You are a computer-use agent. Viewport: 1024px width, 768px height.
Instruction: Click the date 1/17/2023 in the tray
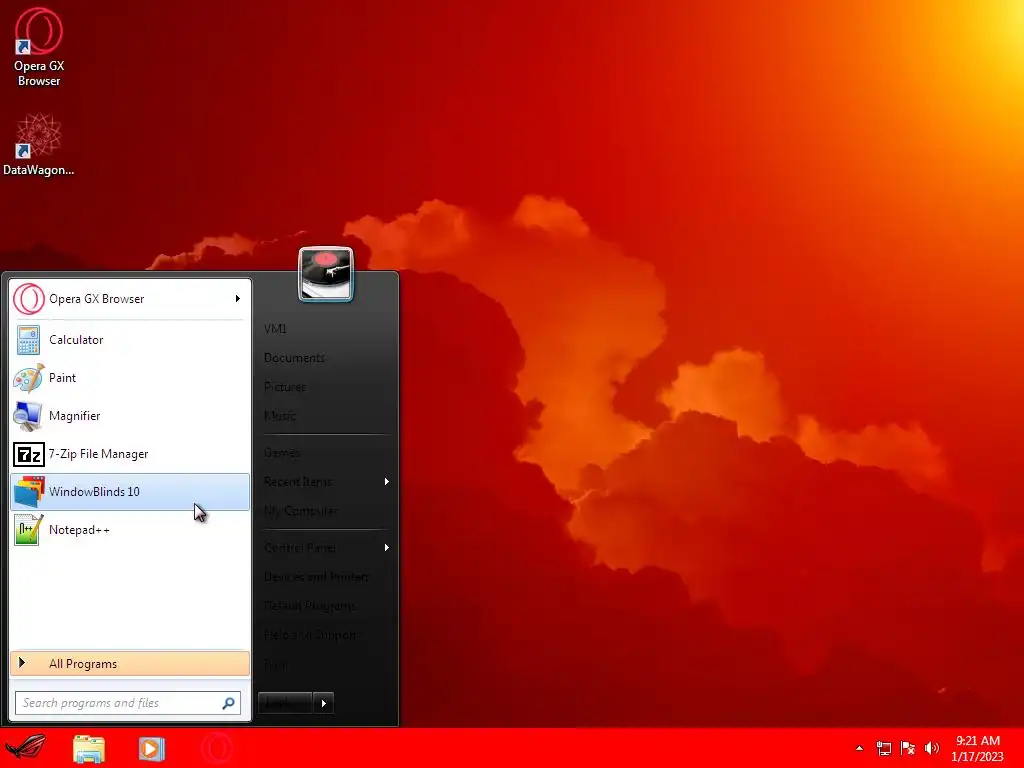pyautogui.click(x=978, y=757)
